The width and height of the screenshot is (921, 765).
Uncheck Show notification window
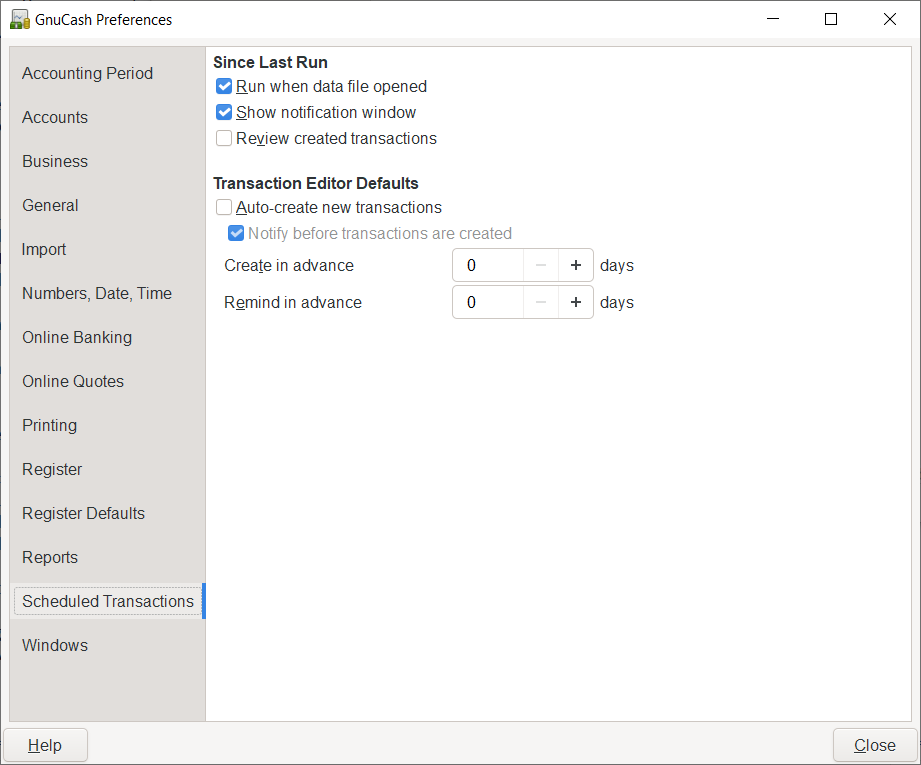(x=224, y=113)
